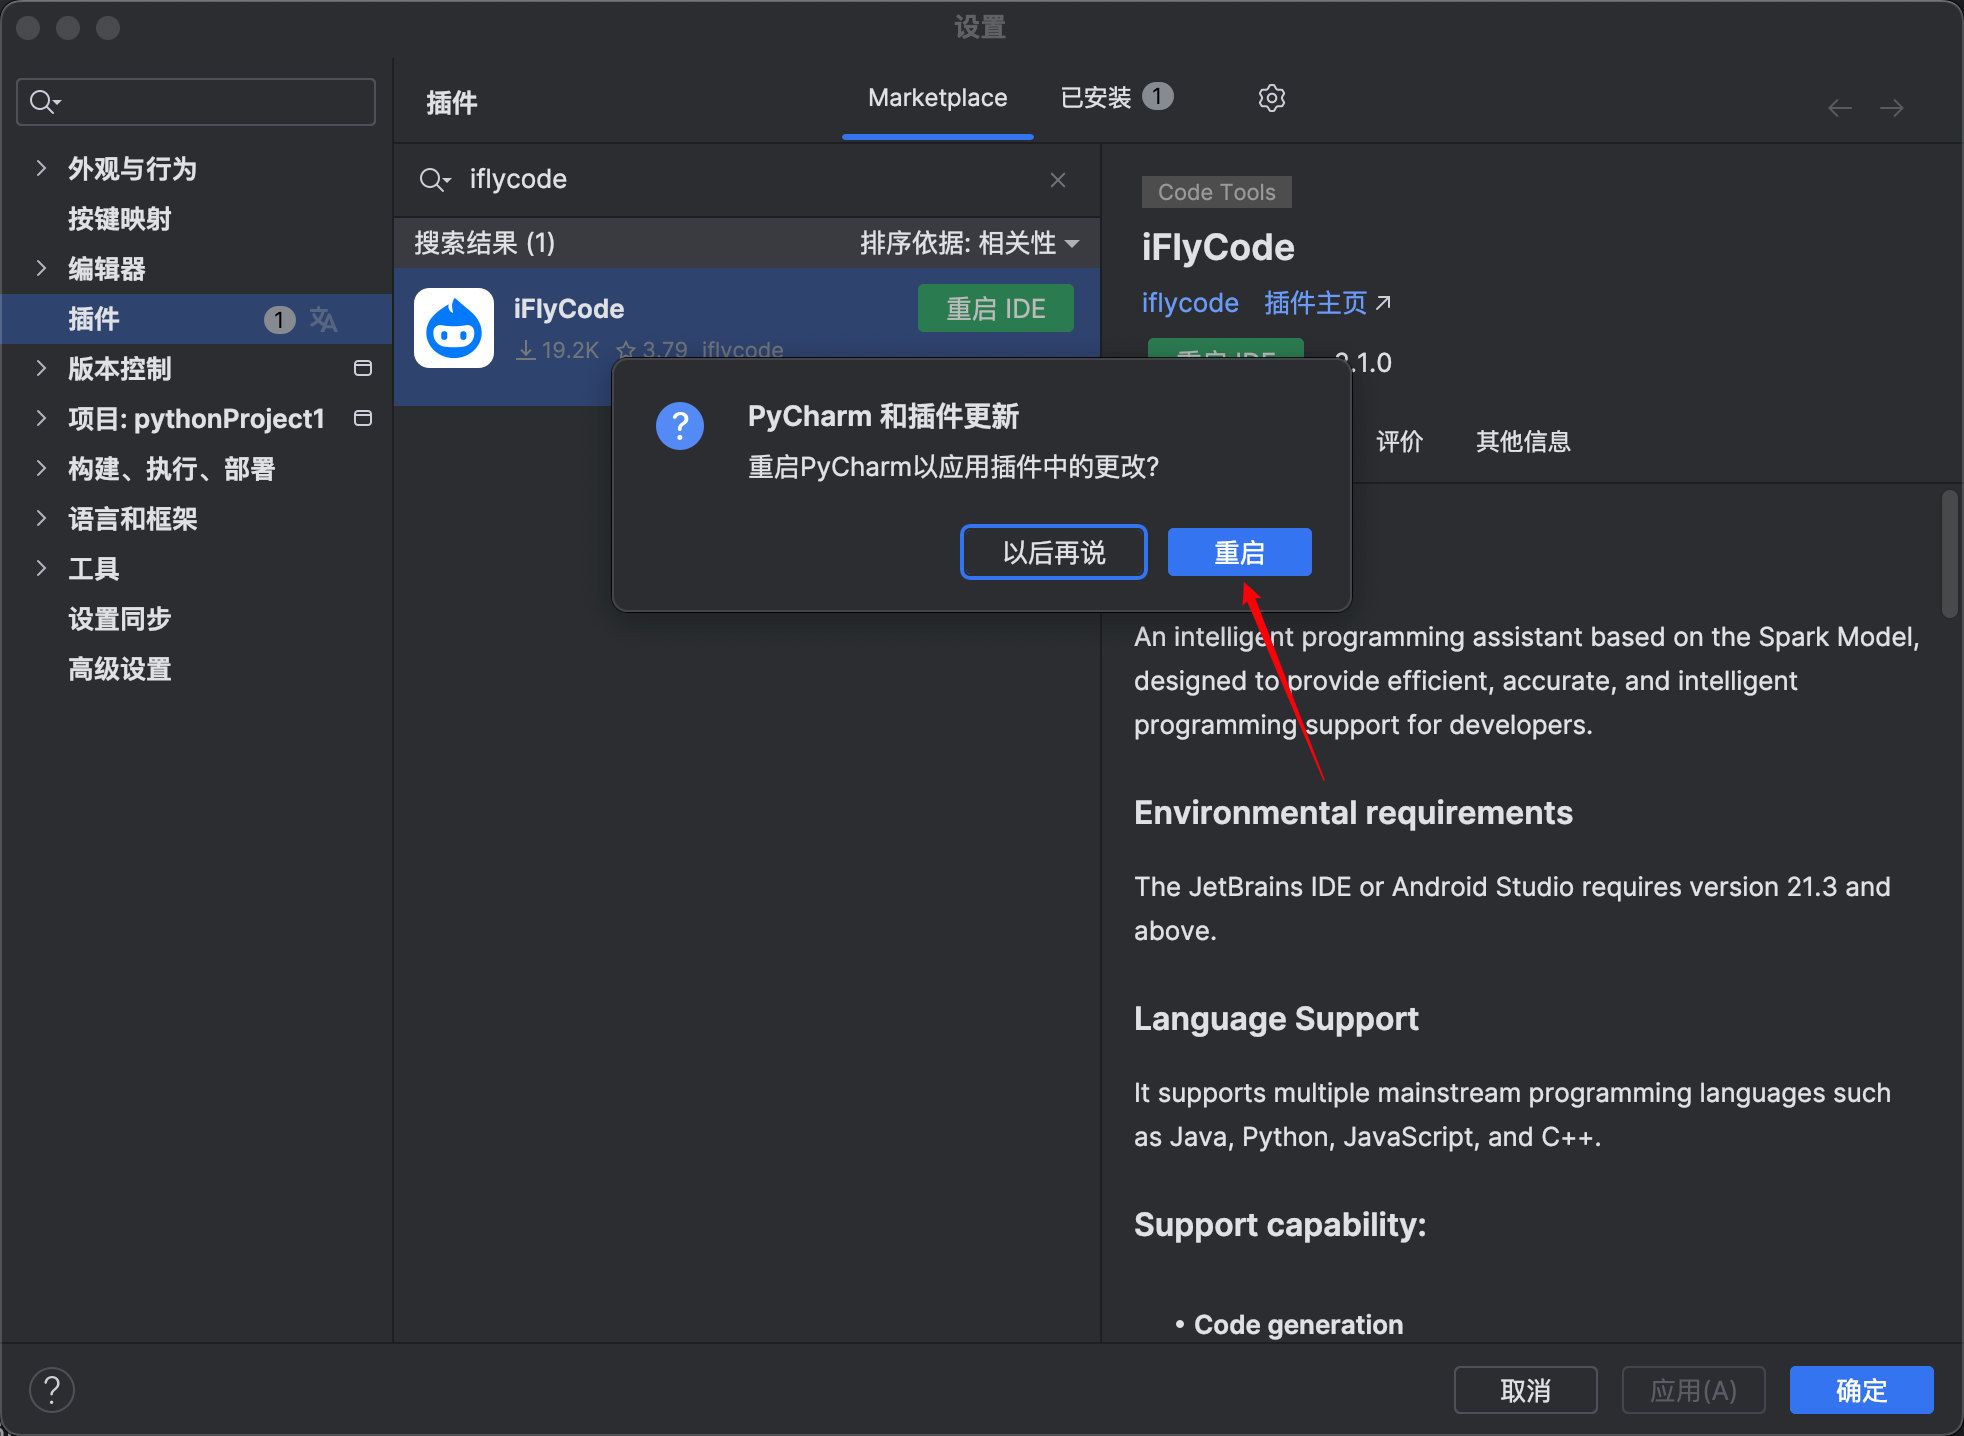Click the question icon in the update dialog
Image resolution: width=1964 pixels, height=1436 pixels.
(680, 426)
